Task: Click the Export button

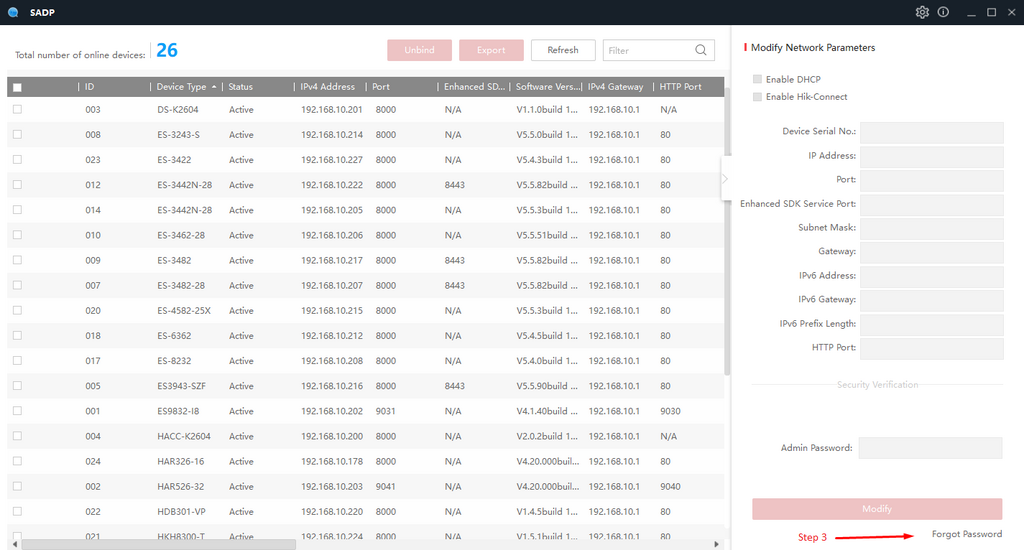Action: click(491, 50)
